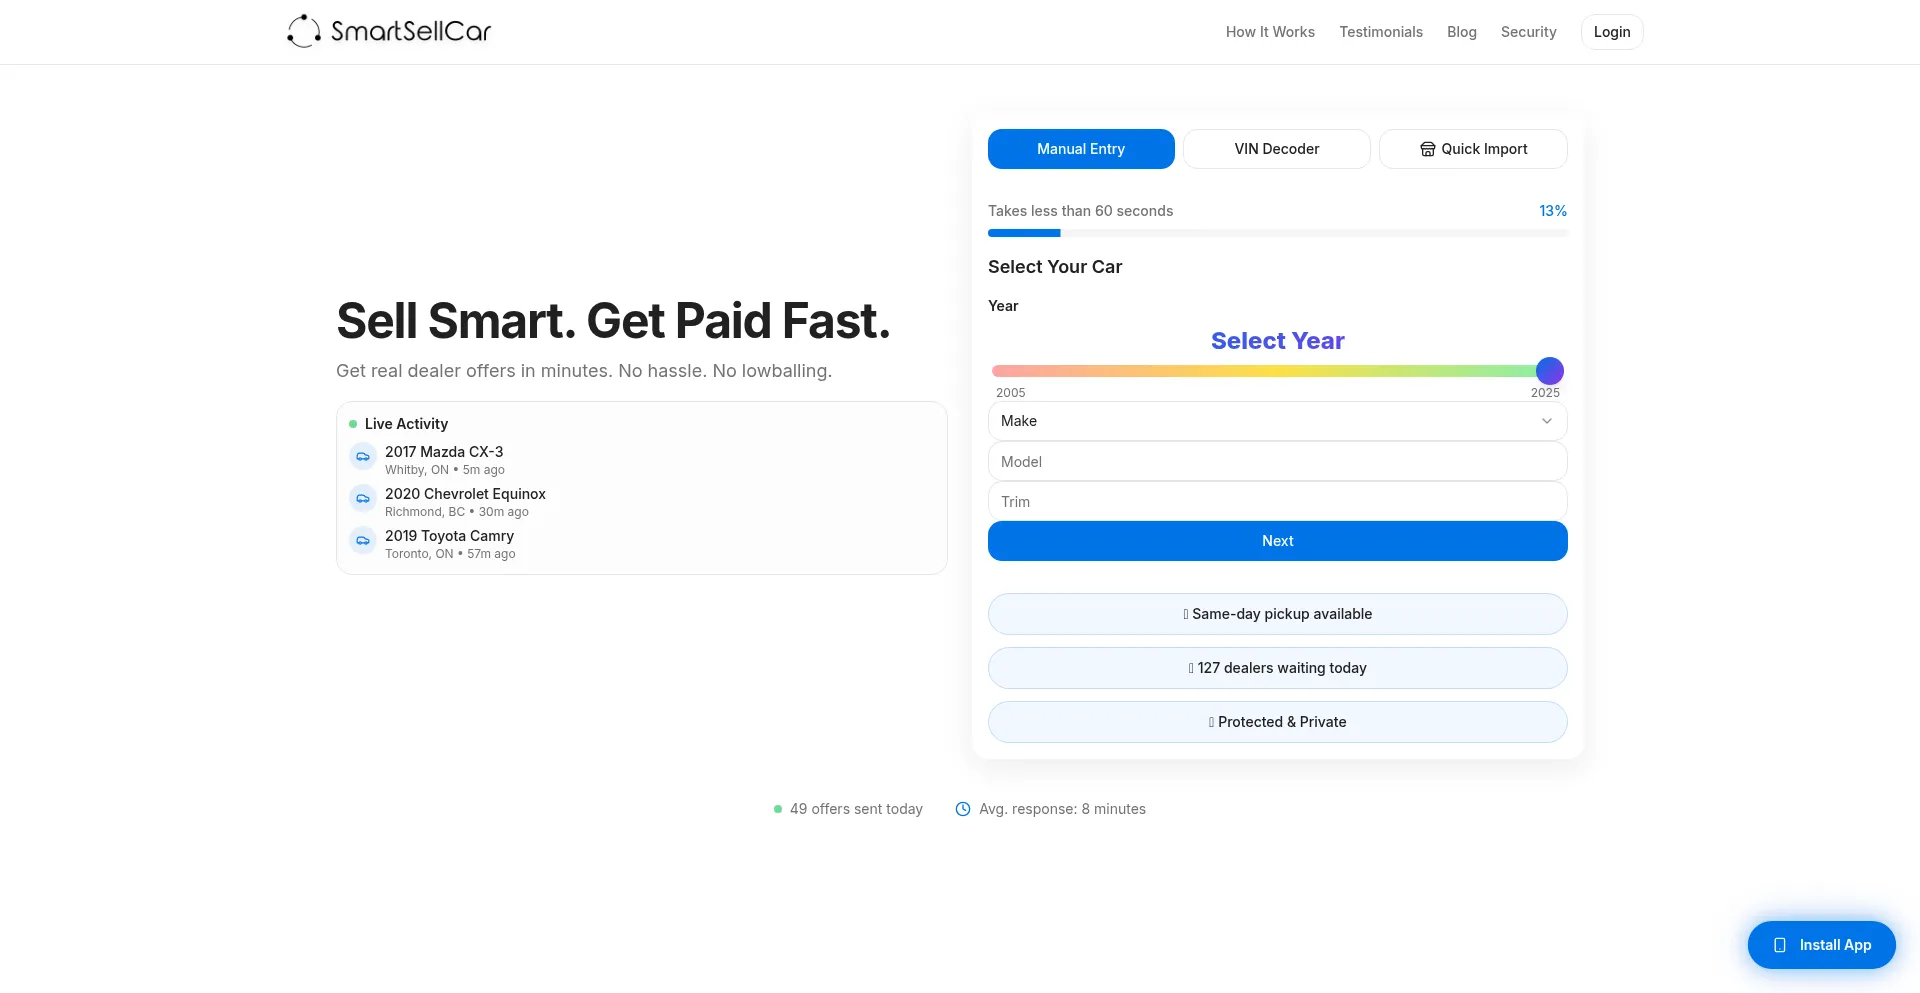
Task: Click the car icon on Quick Import tab
Action: coord(1427,148)
